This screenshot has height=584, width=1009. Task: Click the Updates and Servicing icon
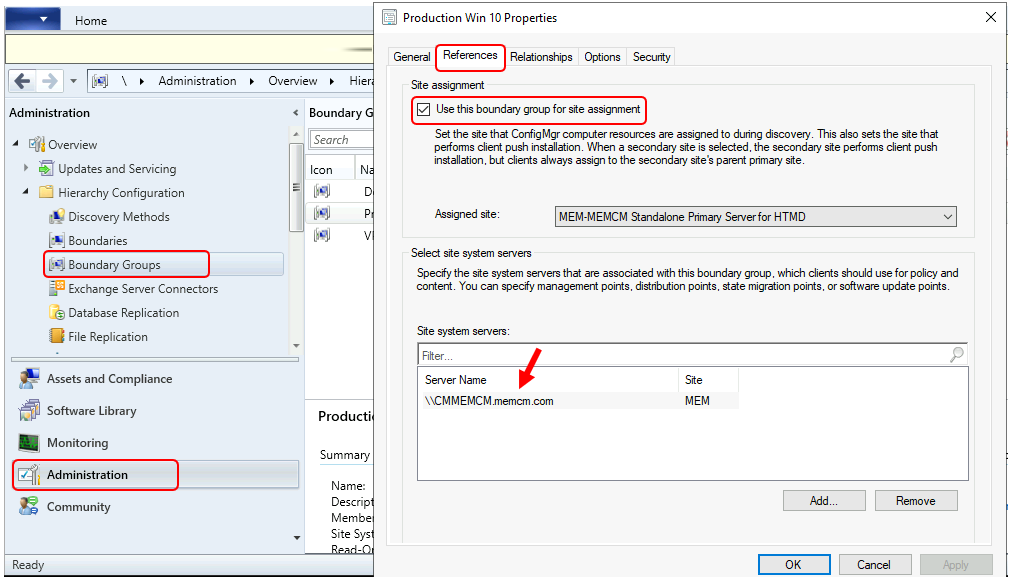(46, 169)
